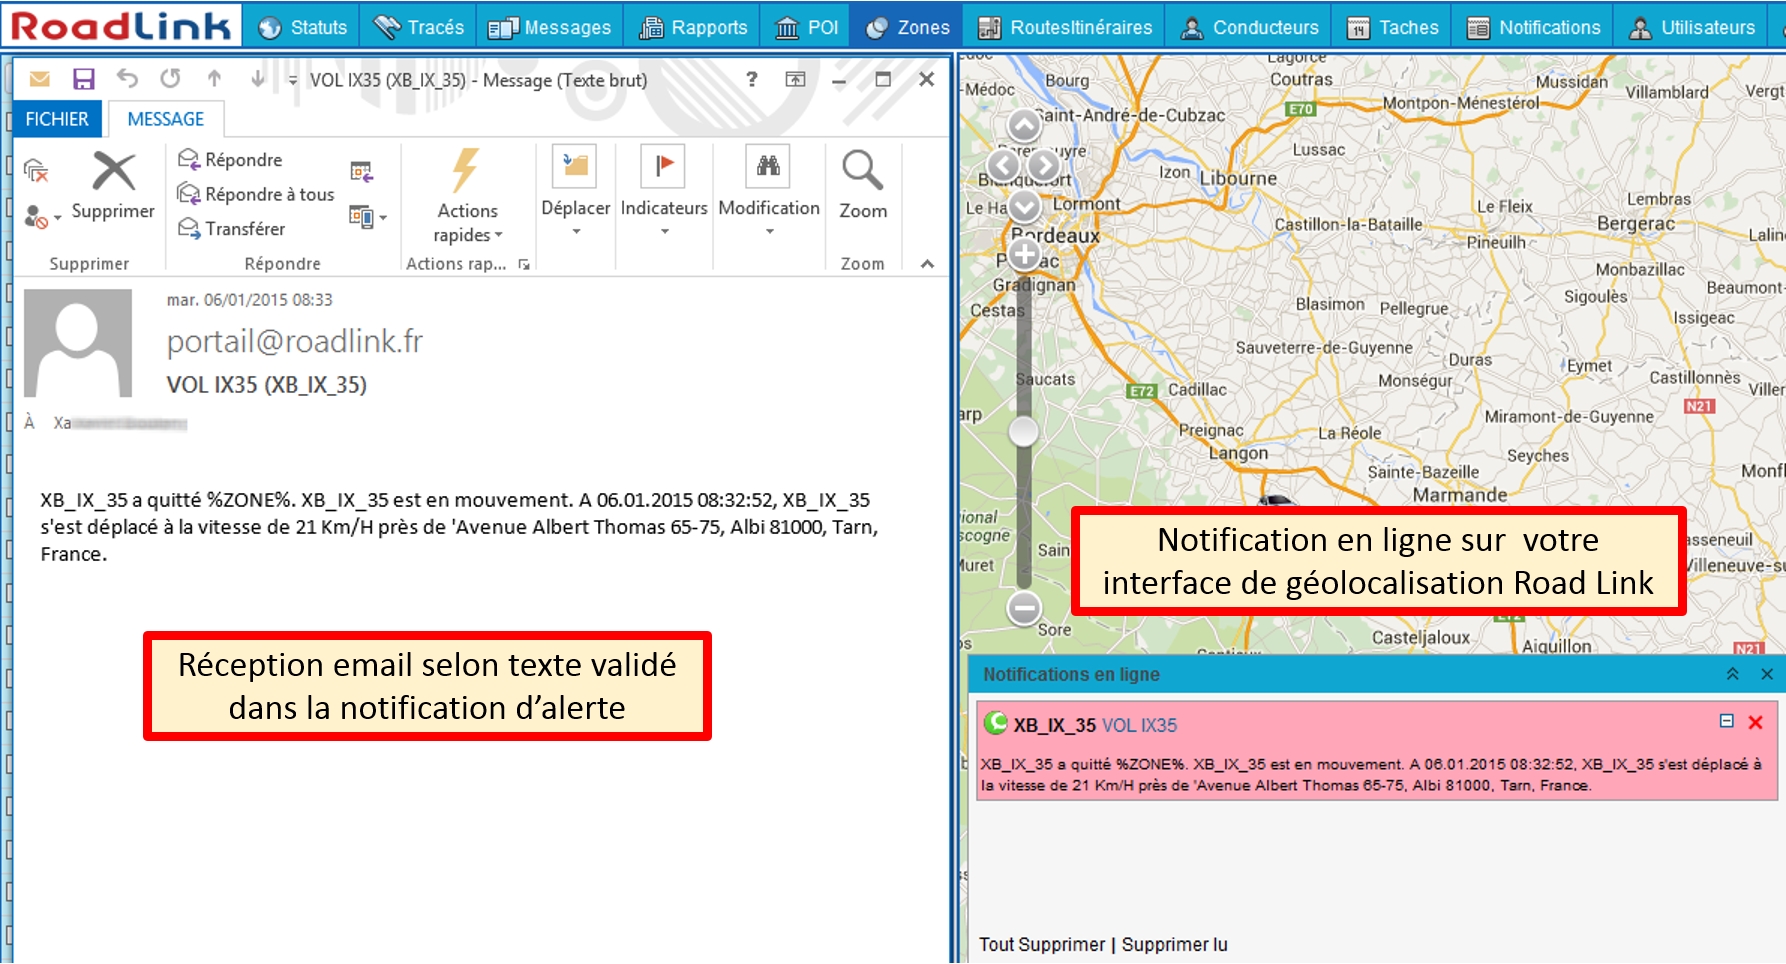Click the sender avatar picture
This screenshot has width=1786, height=964.
point(78,344)
